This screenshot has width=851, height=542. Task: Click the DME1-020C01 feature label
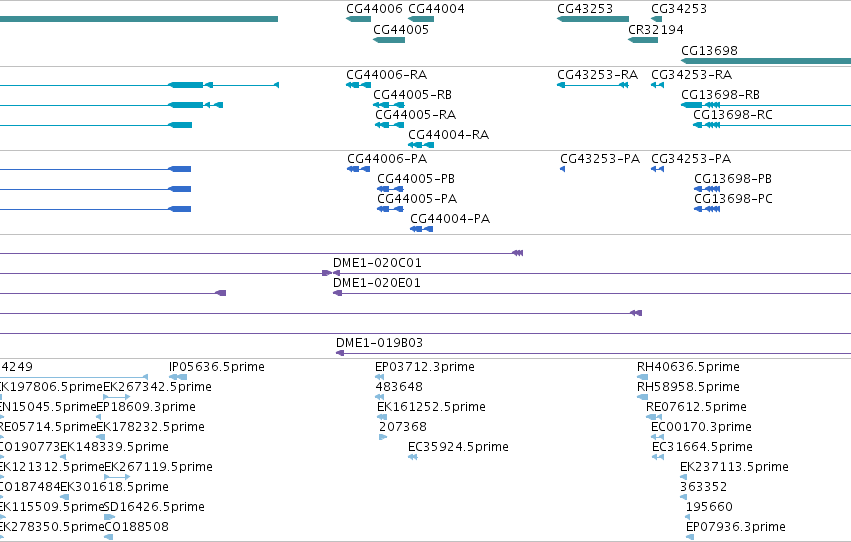point(377,263)
